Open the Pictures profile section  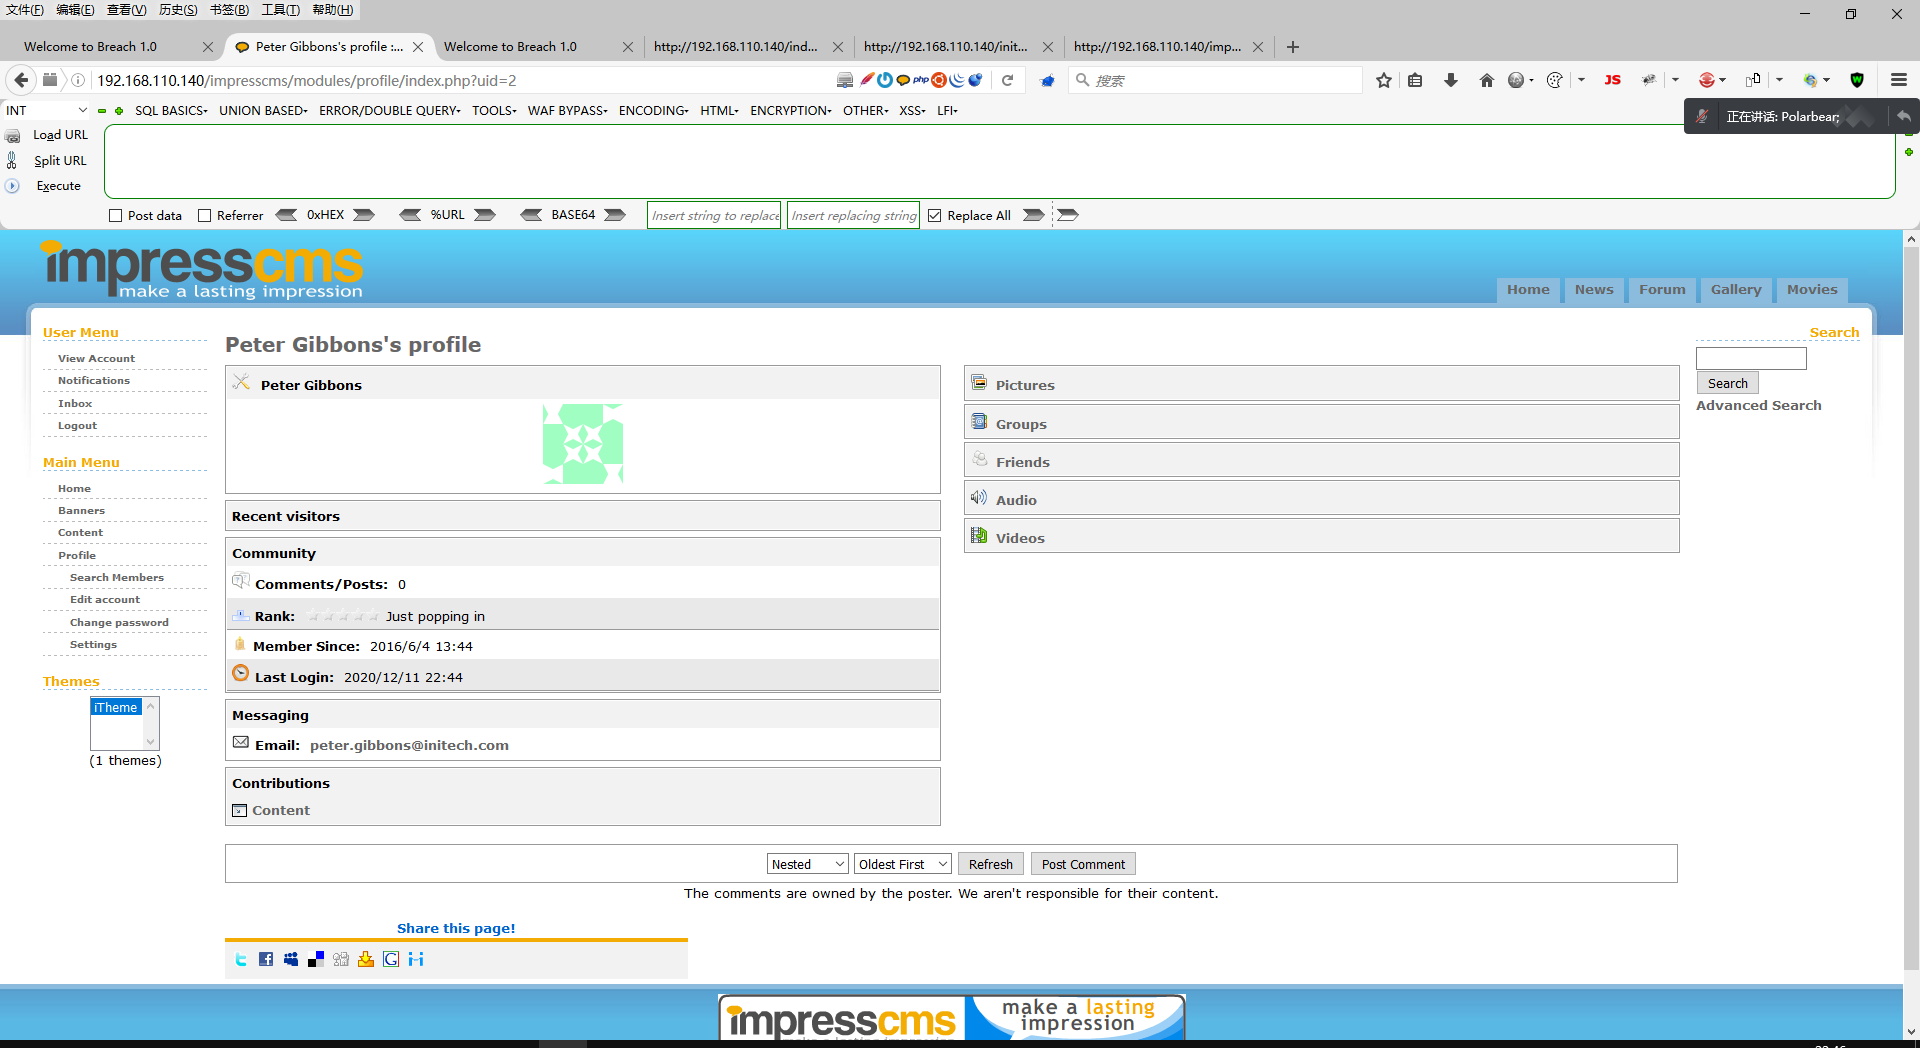tap(1321, 384)
